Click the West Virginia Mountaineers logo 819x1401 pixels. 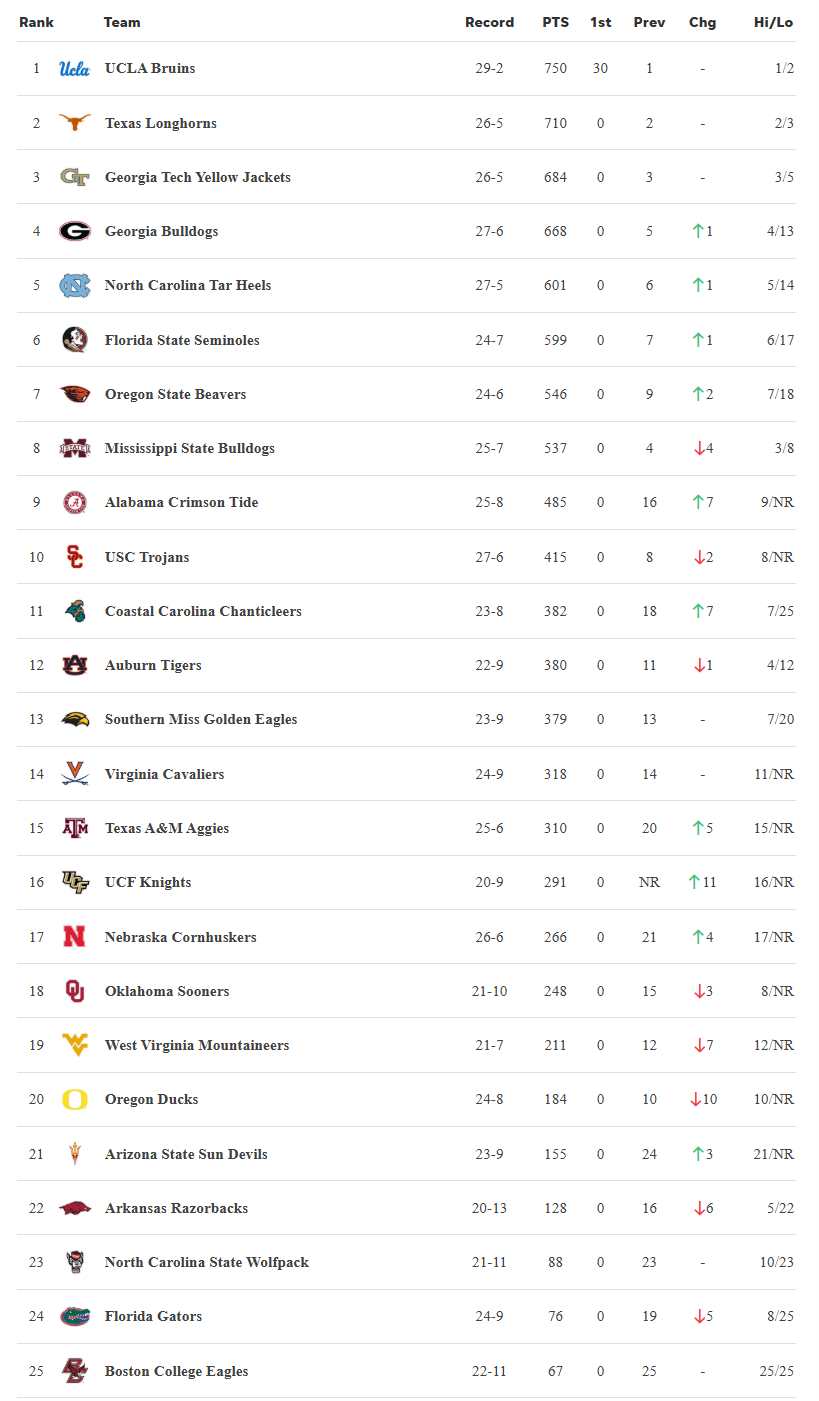point(74,1045)
